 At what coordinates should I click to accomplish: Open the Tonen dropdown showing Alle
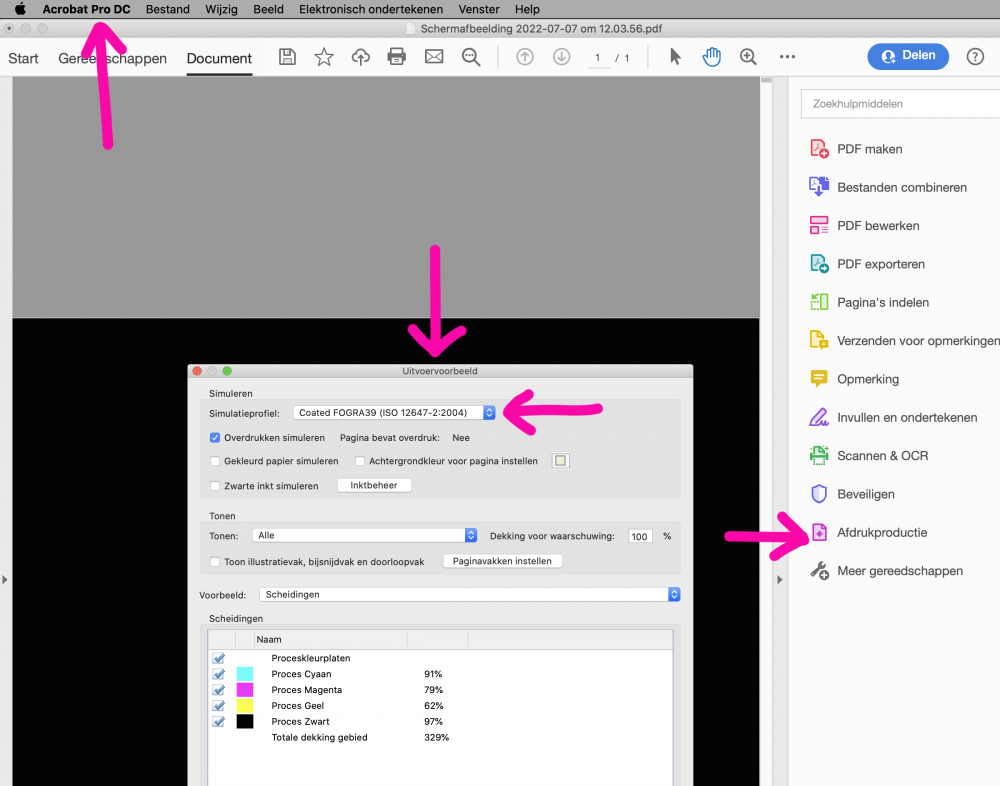click(365, 535)
